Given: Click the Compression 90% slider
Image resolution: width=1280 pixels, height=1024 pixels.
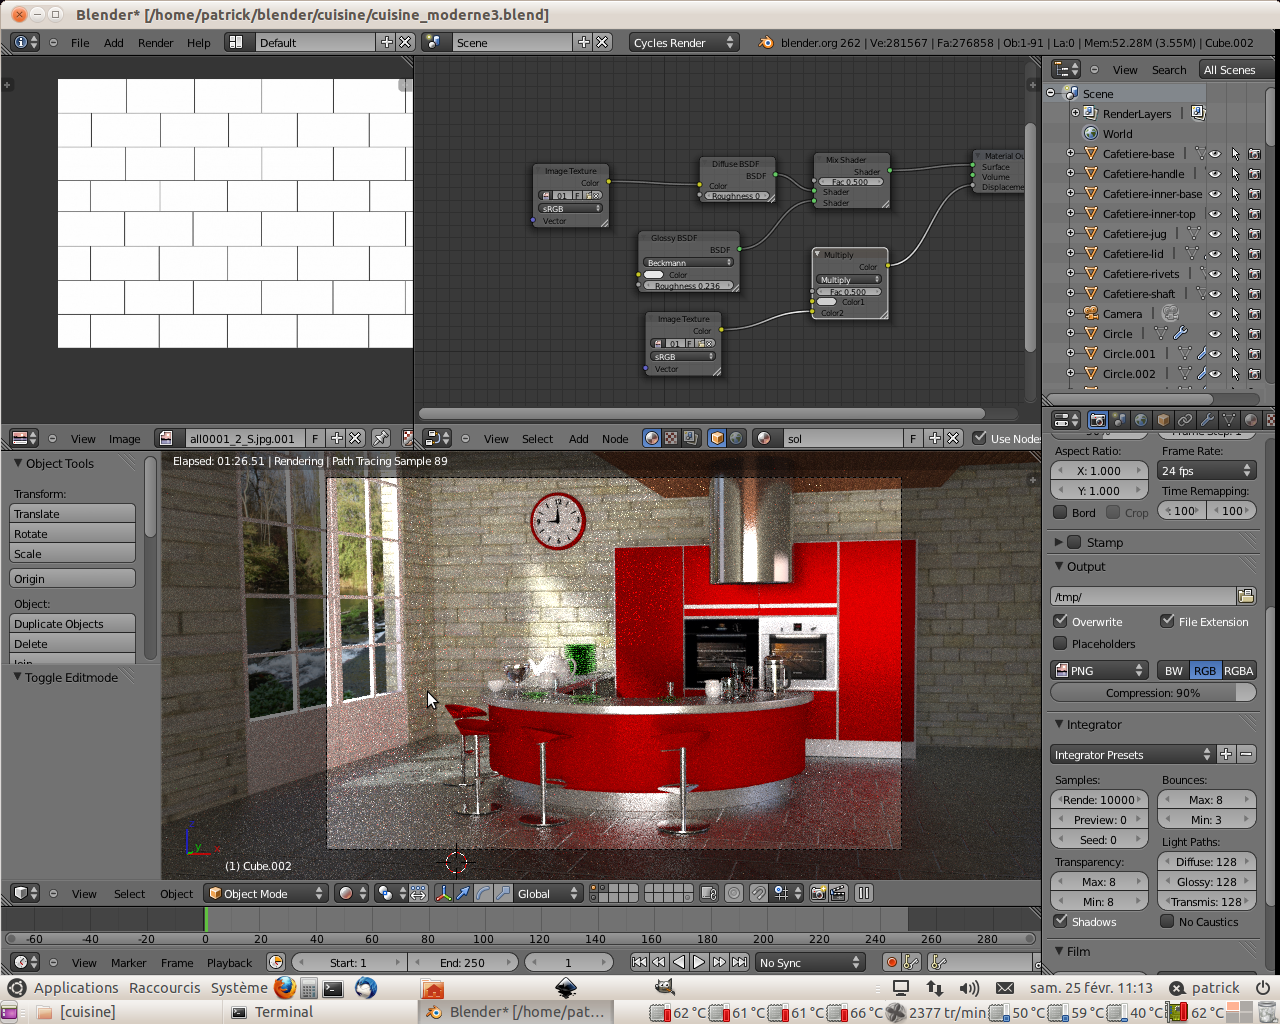Looking at the screenshot, I should [1152, 693].
